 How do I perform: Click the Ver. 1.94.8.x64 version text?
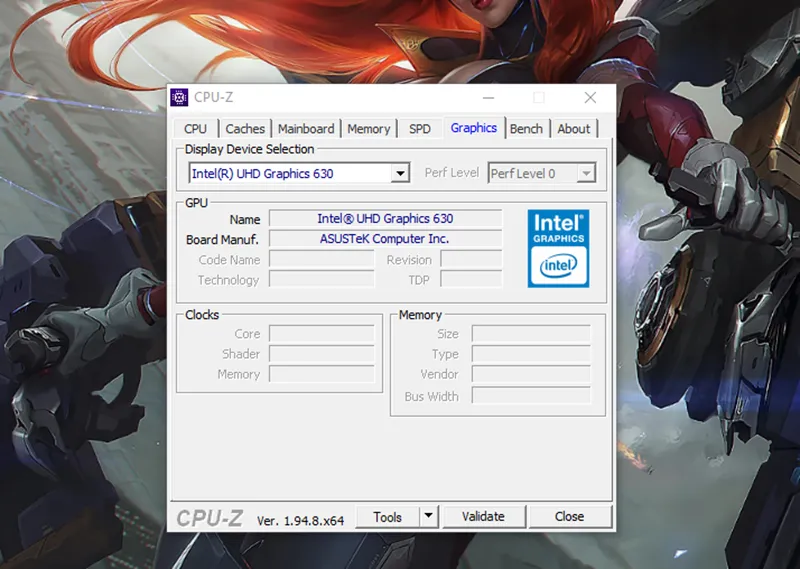(301, 521)
